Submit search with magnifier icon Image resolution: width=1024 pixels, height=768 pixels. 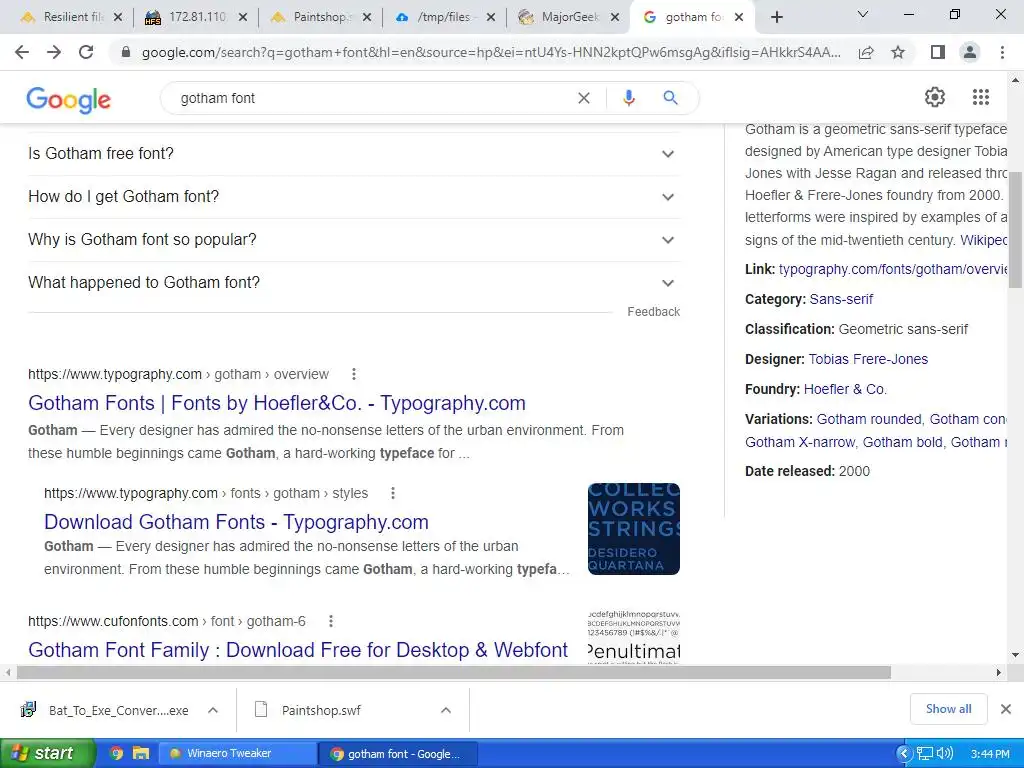(x=670, y=98)
